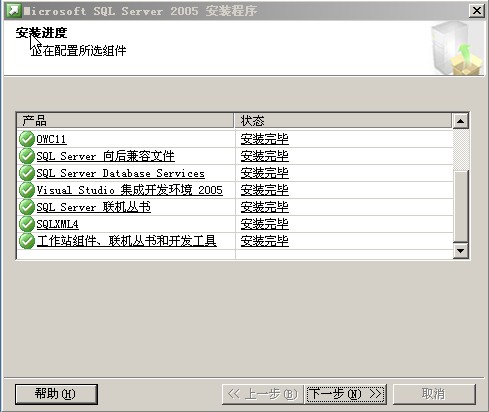Click the check icon for 工作站组件、联机丛书和开发工具
The width and height of the screenshot is (489, 412).
pos(27,241)
